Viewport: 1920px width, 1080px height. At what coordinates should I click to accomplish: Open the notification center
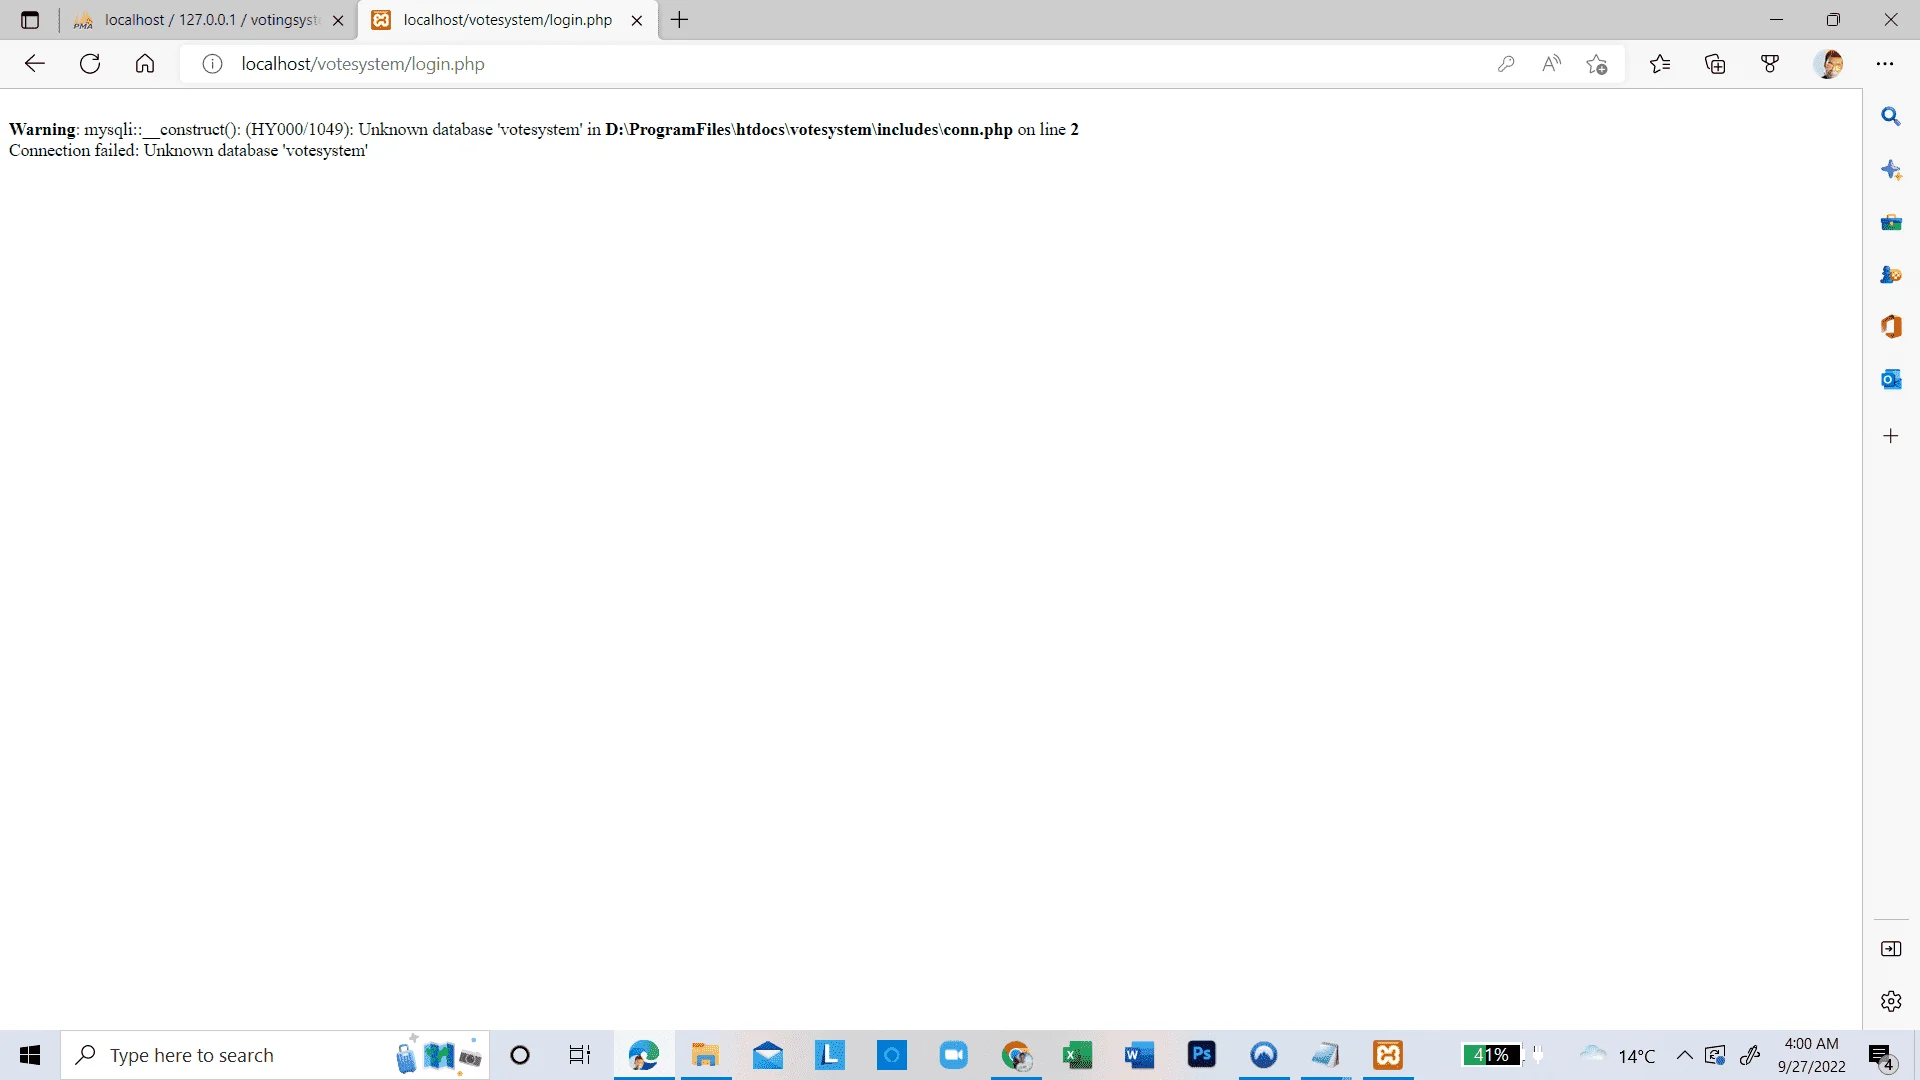(x=1882, y=1056)
